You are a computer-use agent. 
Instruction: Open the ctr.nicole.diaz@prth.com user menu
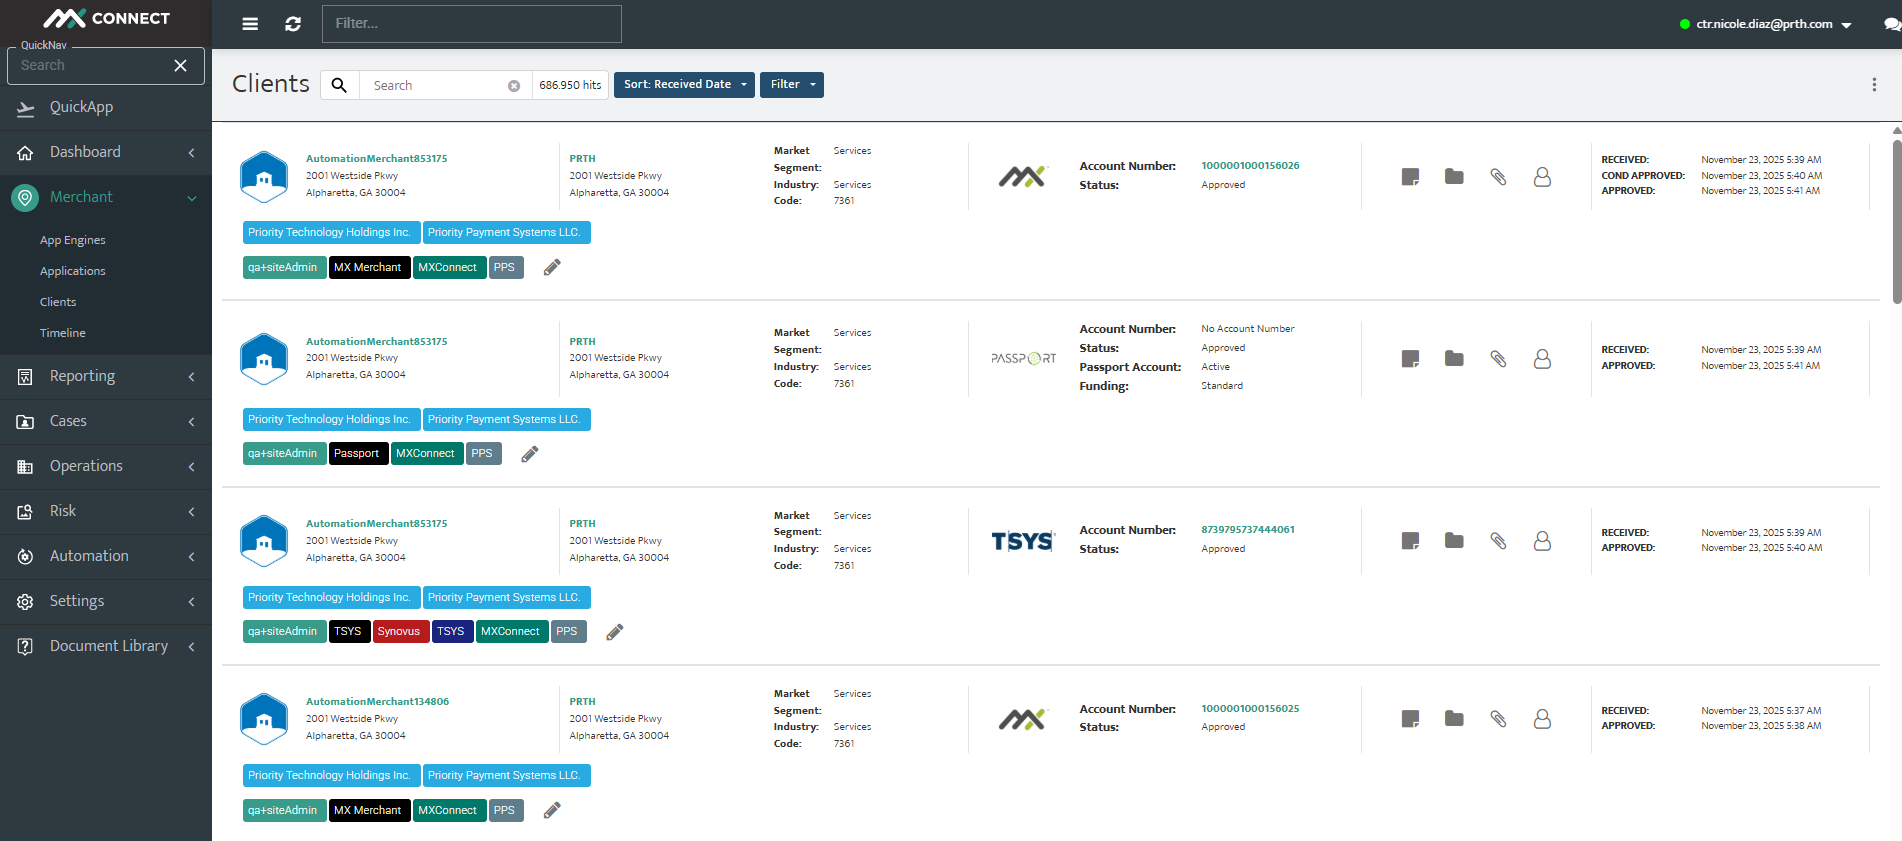pyautogui.click(x=1766, y=24)
